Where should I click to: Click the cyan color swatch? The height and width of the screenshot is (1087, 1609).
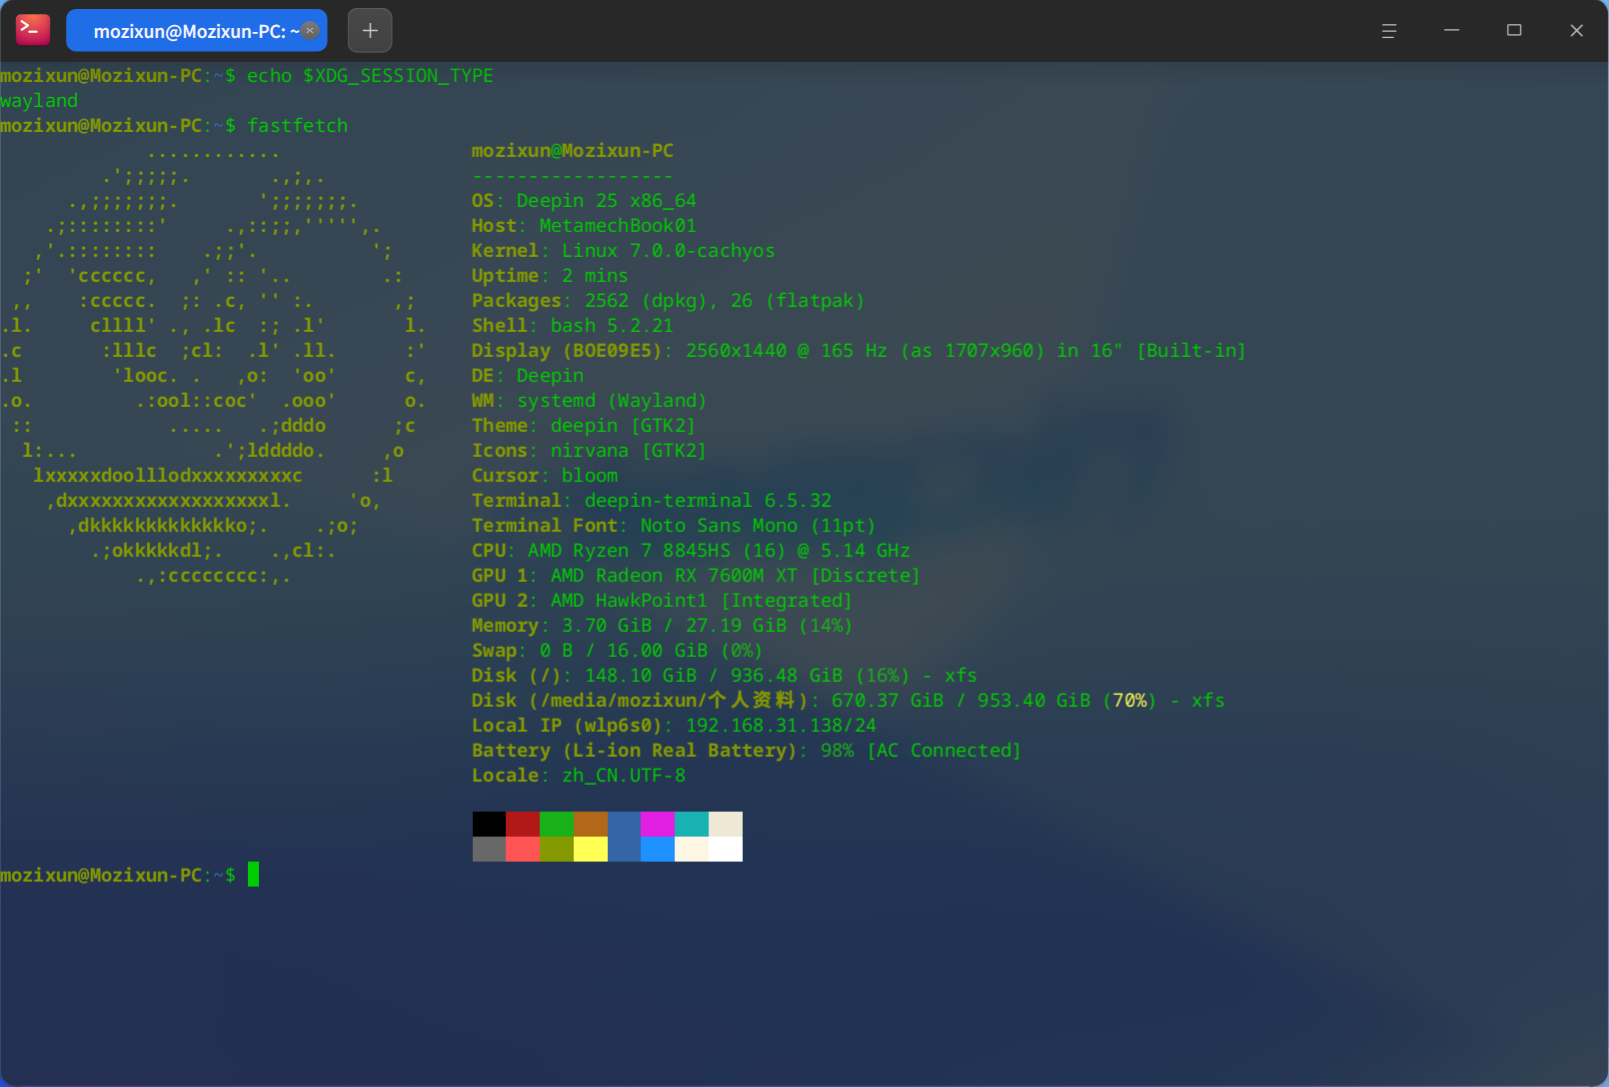coord(692,824)
